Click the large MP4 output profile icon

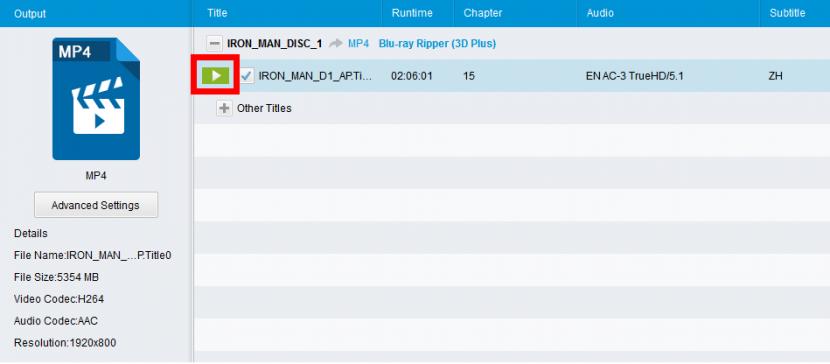(x=96, y=99)
